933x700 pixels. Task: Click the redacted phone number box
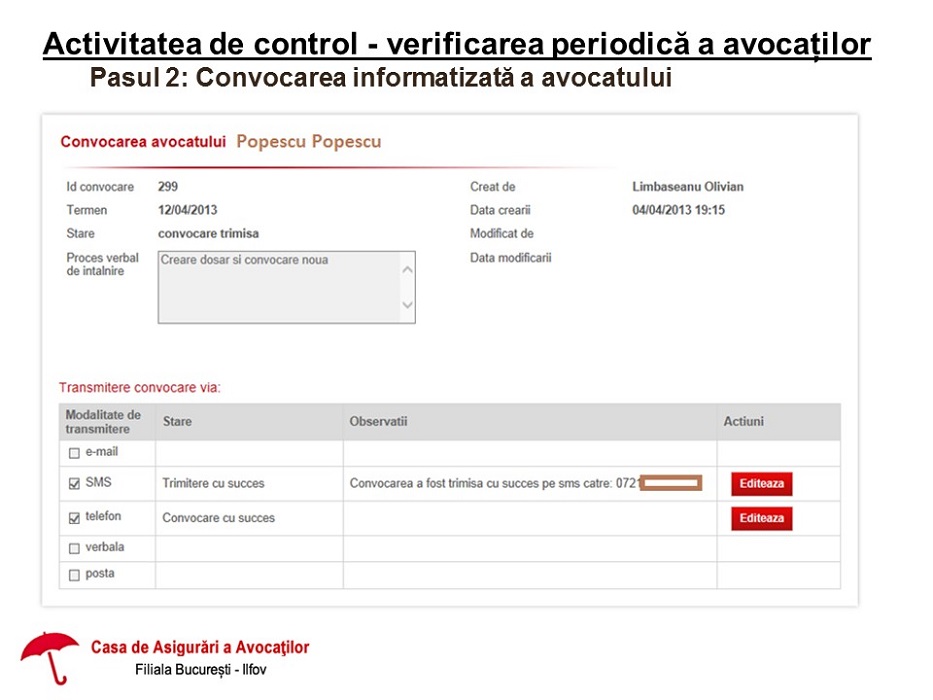(672, 484)
